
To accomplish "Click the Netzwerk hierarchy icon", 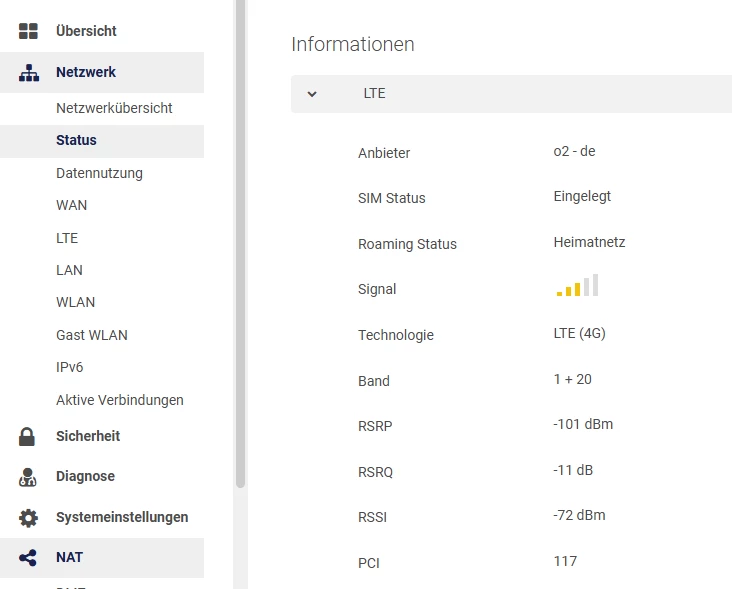I will pos(28,72).
